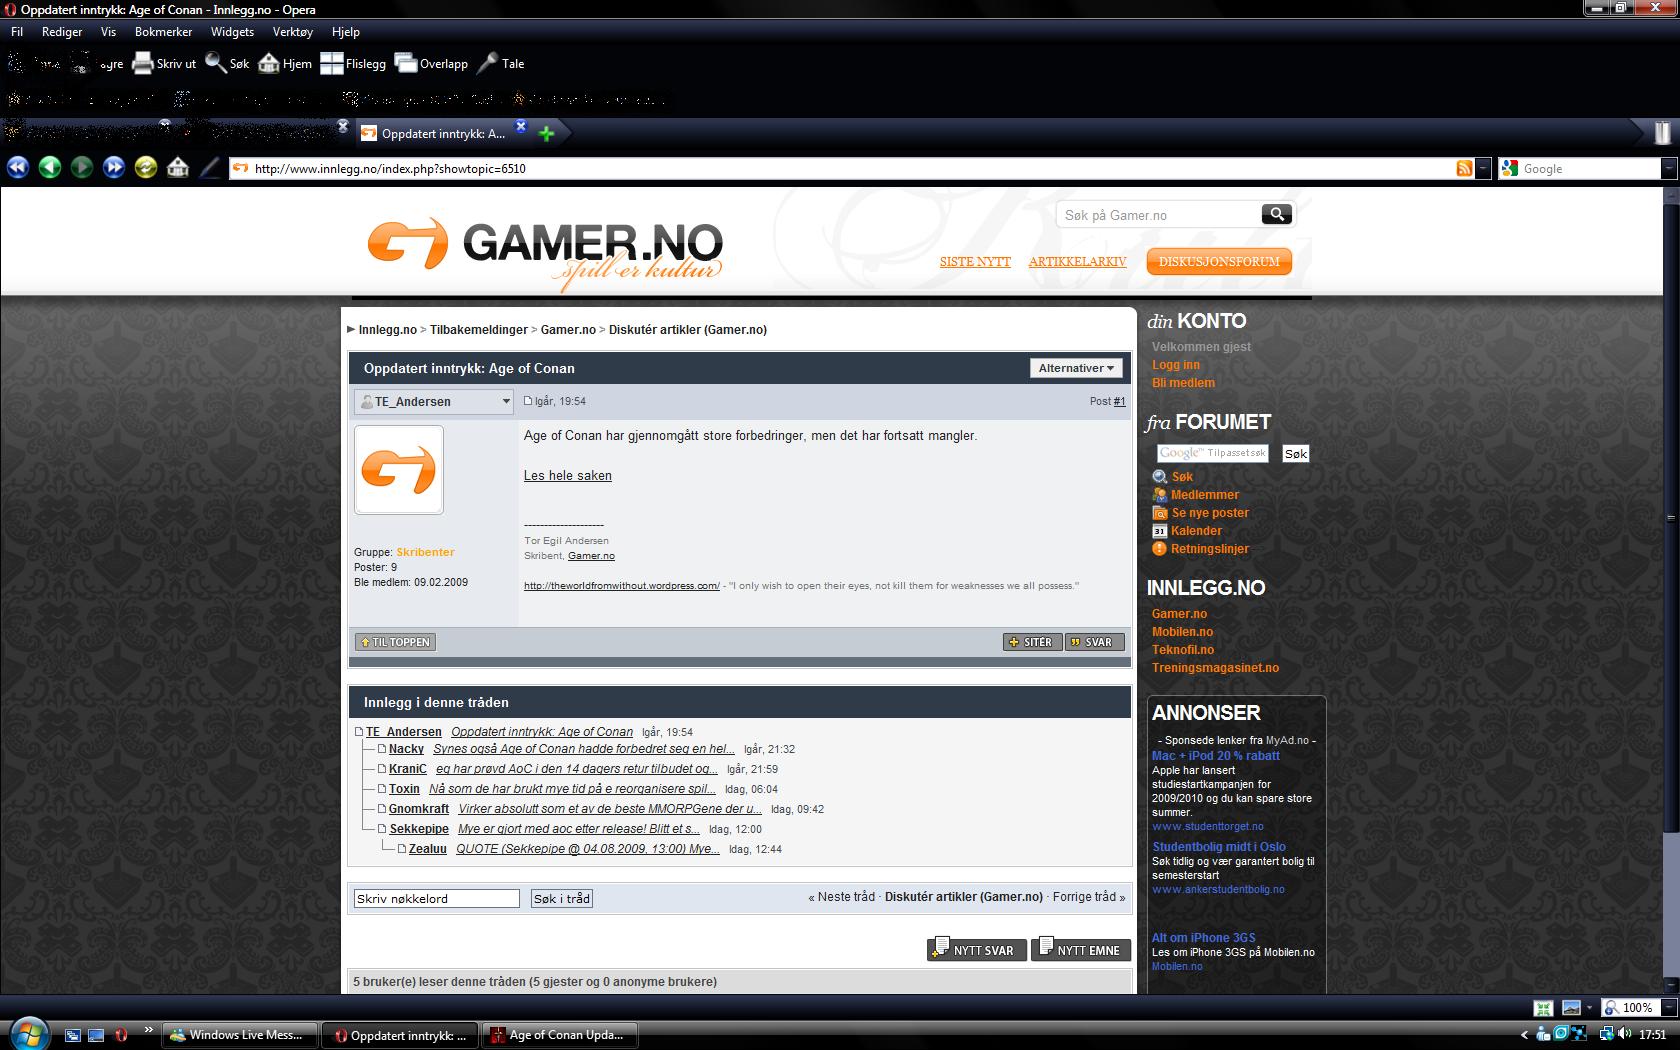Click the Søk på Gamer.no search field
This screenshot has width=1680, height=1050.
[1159, 215]
